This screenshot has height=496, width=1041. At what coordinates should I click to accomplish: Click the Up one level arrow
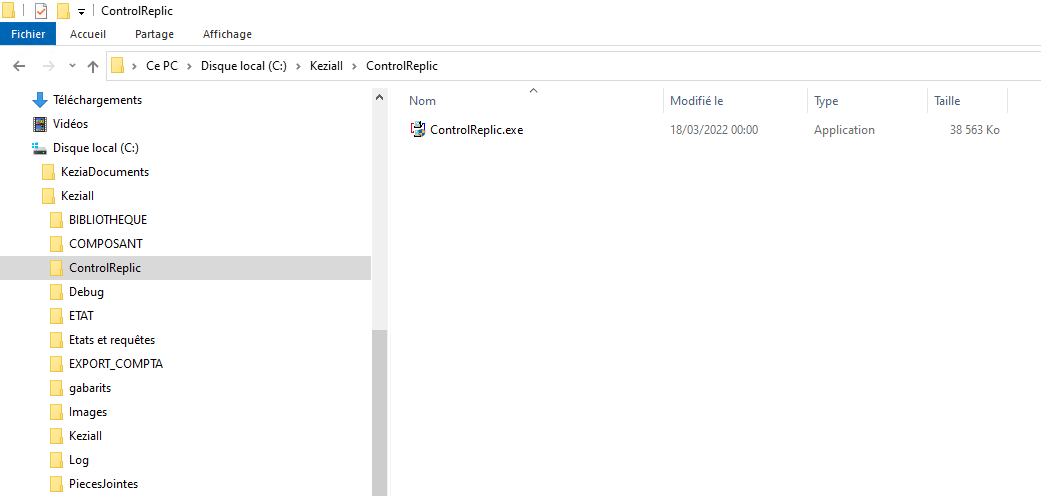(93, 66)
